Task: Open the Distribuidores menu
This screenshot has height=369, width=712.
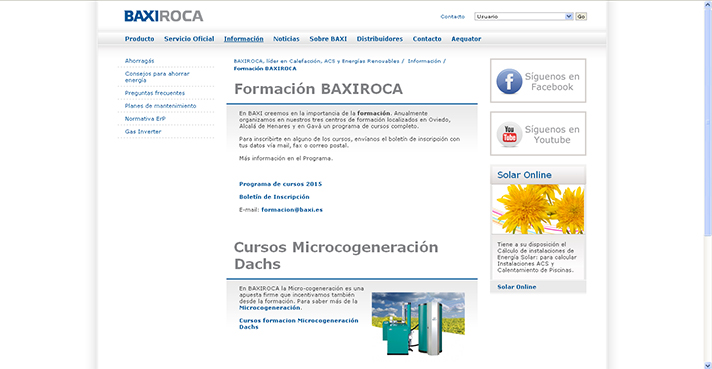Action: coord(380,39)
